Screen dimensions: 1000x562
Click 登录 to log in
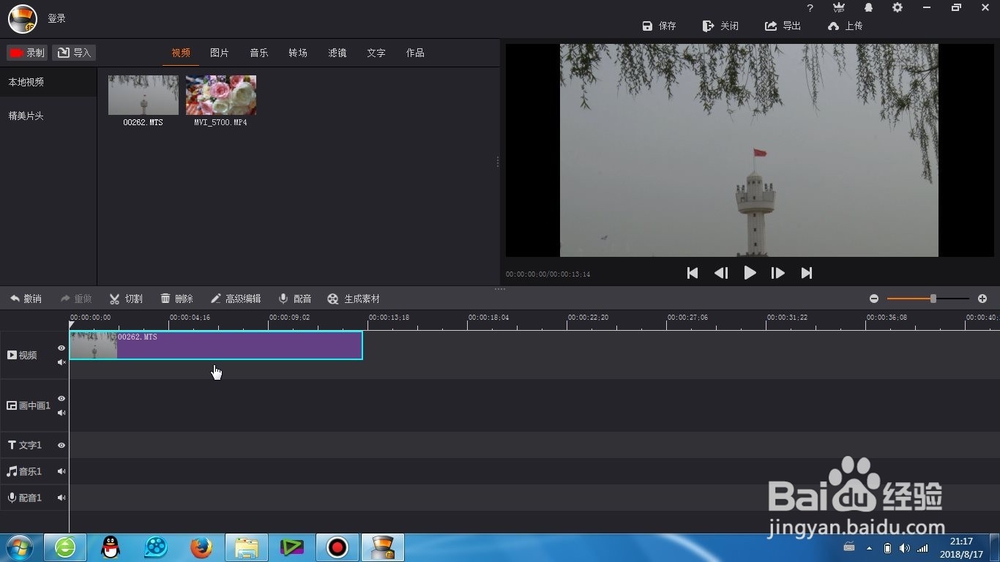coord(57,18)
